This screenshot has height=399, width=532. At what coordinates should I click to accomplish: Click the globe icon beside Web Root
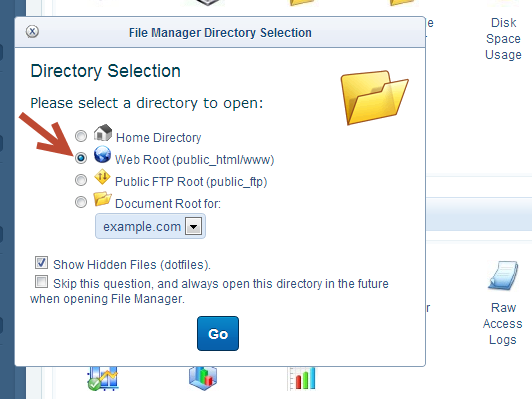click(x=102, y=154)
